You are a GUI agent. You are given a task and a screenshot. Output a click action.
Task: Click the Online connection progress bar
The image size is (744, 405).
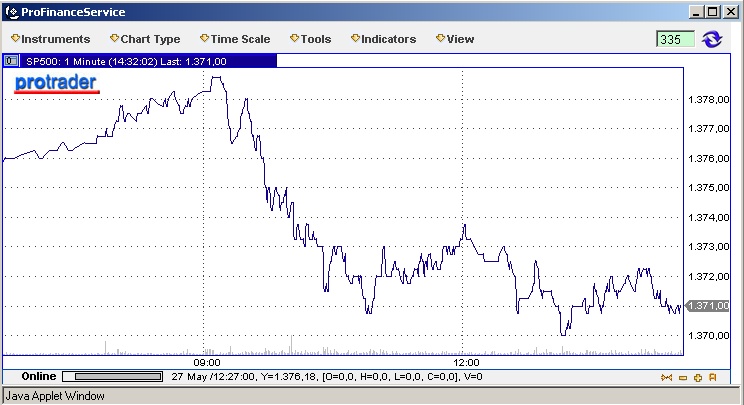coord(112,377)
